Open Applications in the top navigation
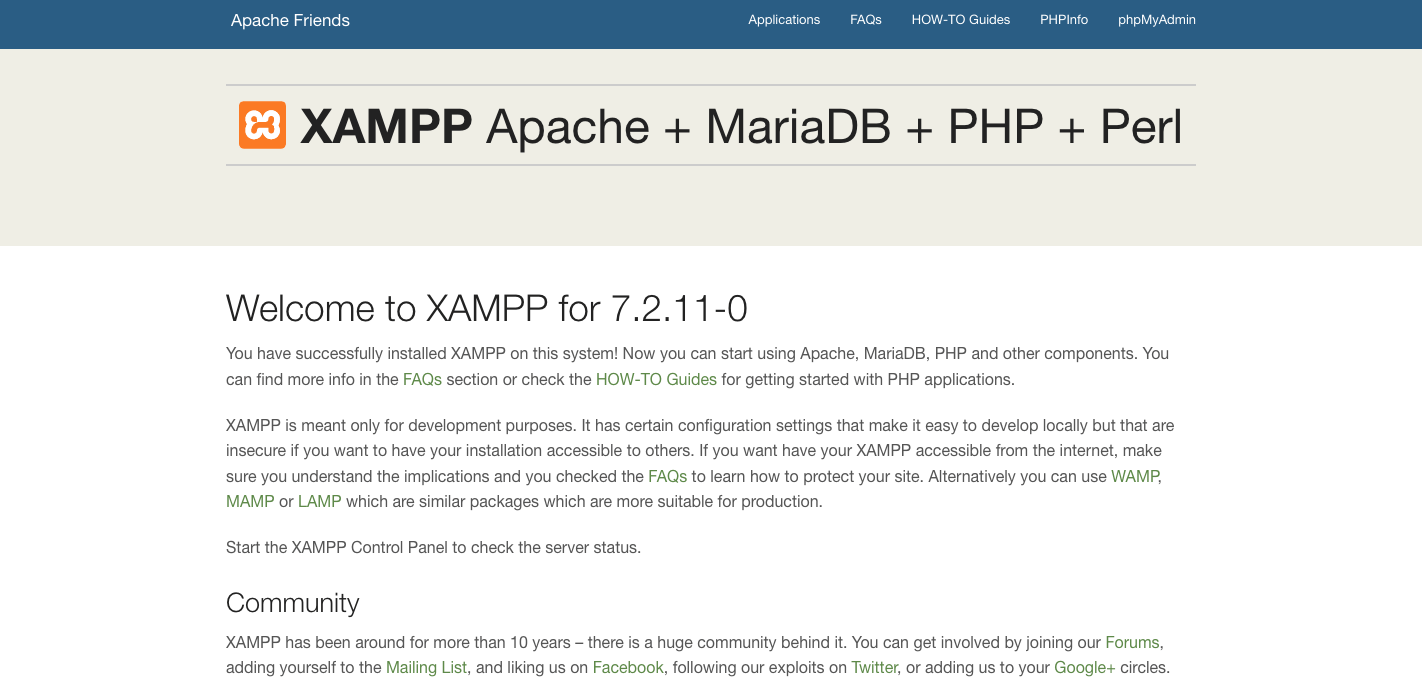 coord(784,20)
